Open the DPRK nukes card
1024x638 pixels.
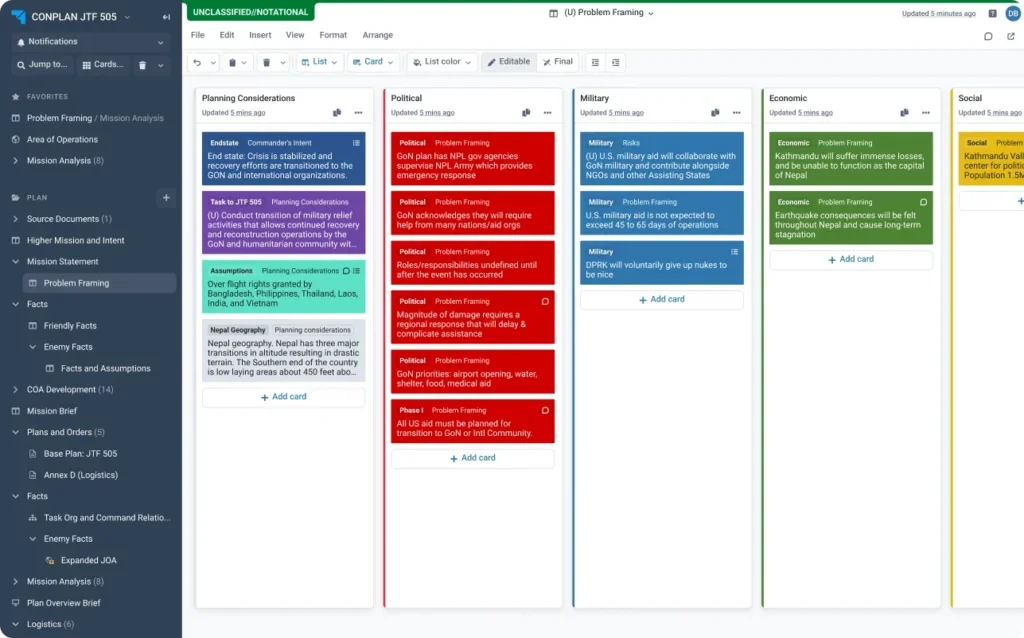click(x=662, y=264)
